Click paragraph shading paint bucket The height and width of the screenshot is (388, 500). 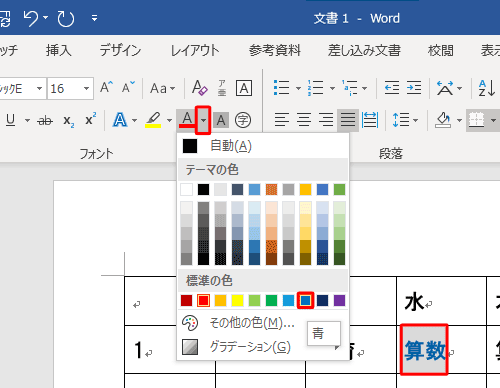443,120
